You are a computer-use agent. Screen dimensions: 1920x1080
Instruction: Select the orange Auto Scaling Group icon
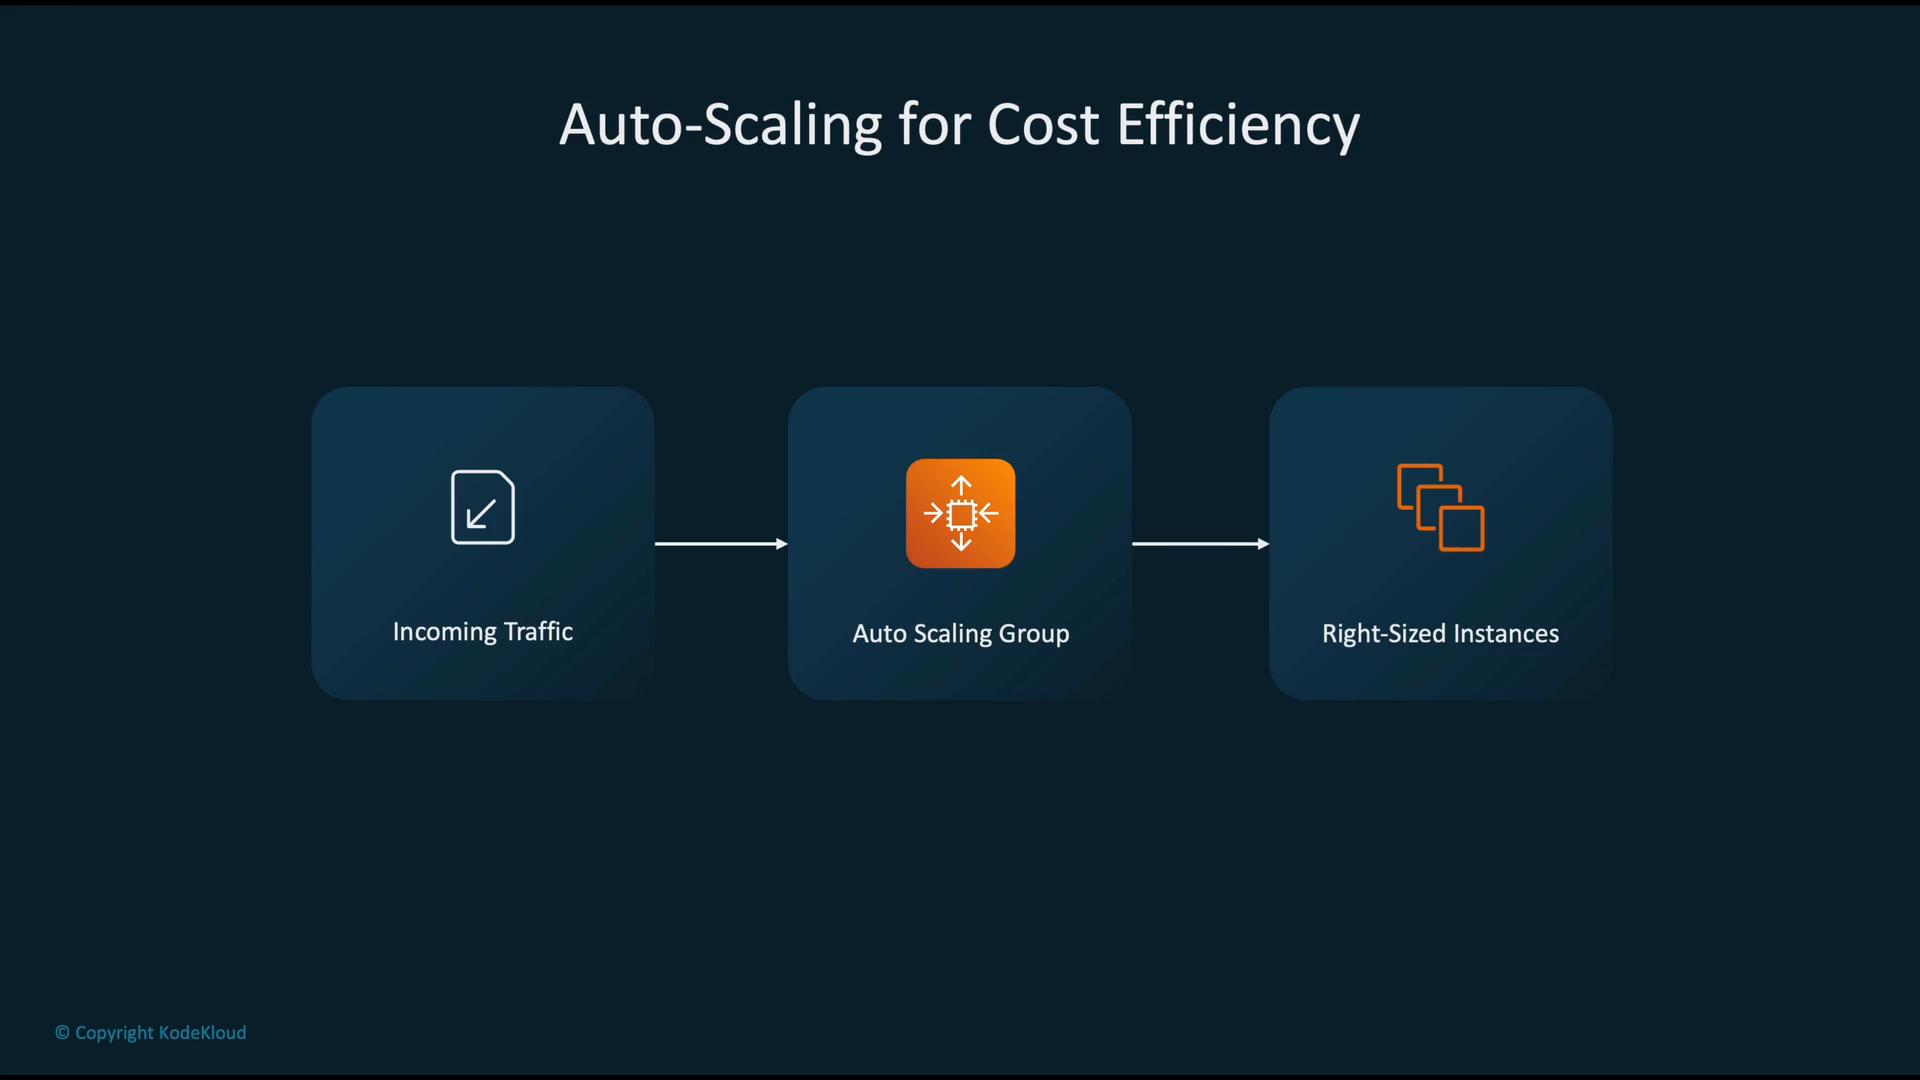click(x=960, y=513)
